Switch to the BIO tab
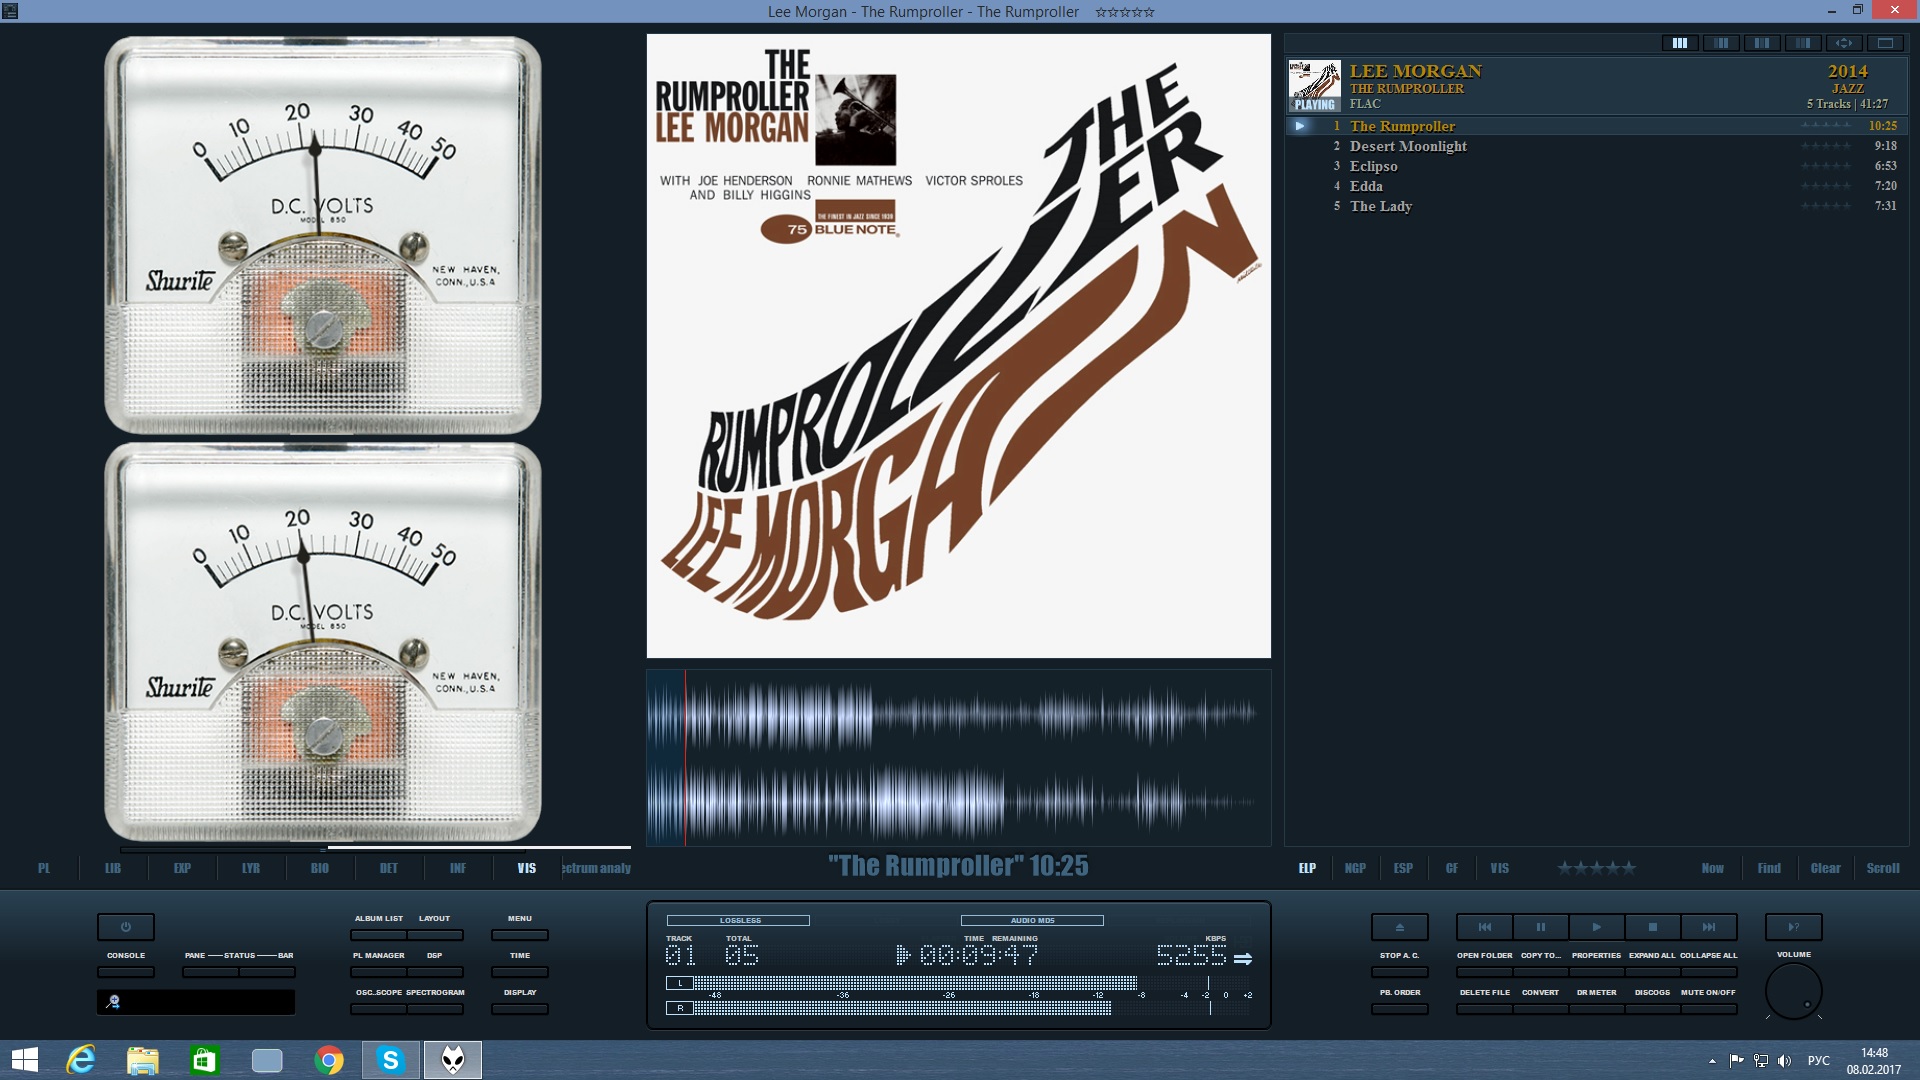 tap(319, 868)
